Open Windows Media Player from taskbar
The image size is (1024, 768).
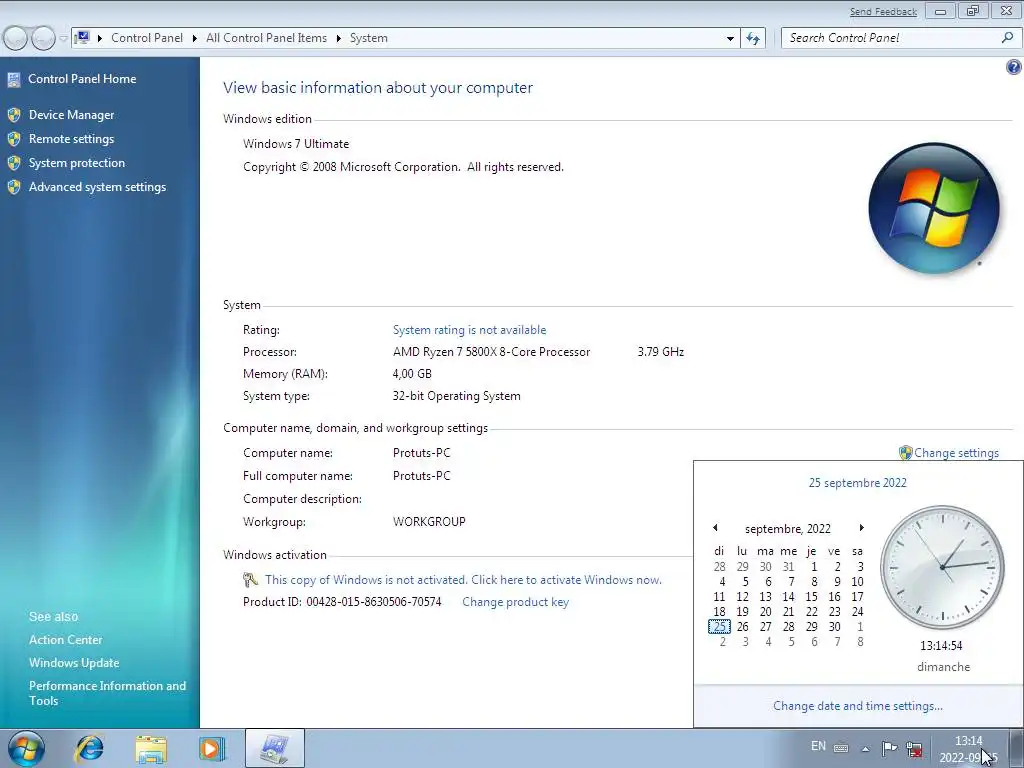click(x=212, y=748)
